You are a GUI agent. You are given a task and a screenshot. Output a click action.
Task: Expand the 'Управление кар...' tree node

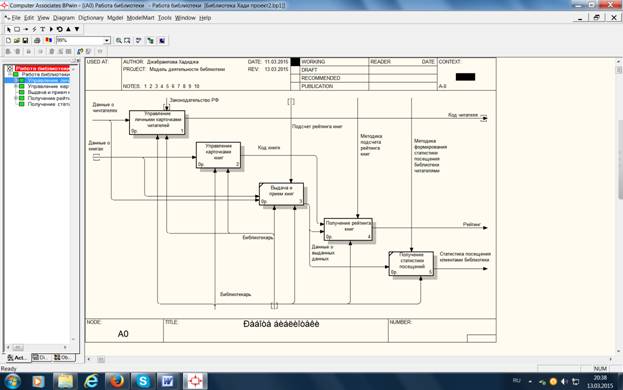(x=16, y=86)
